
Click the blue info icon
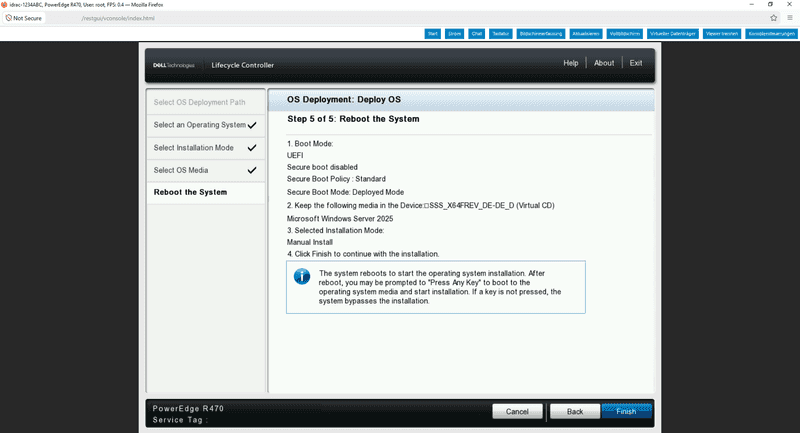[x=302, y=276]
